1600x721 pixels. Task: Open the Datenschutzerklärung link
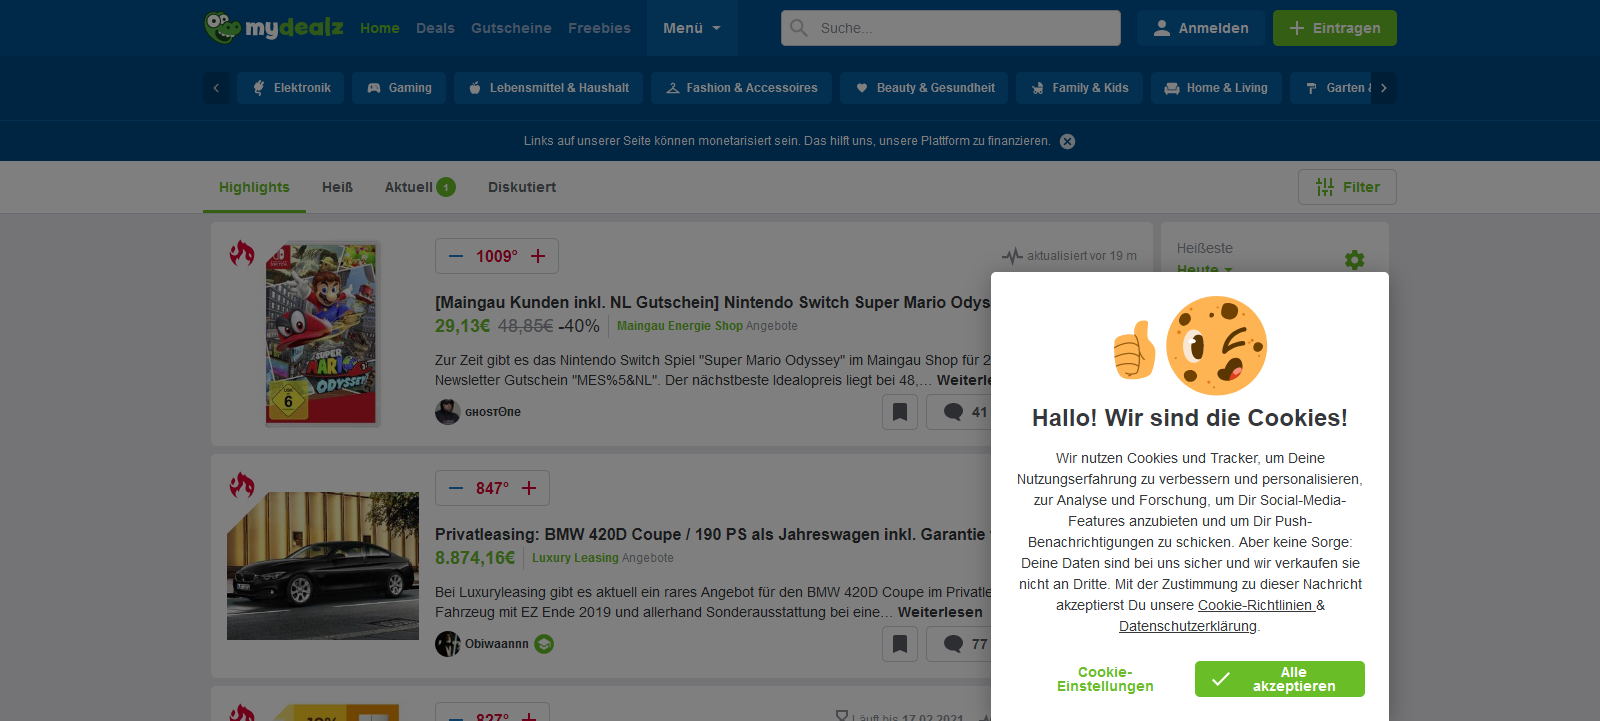pos(1188,626)
